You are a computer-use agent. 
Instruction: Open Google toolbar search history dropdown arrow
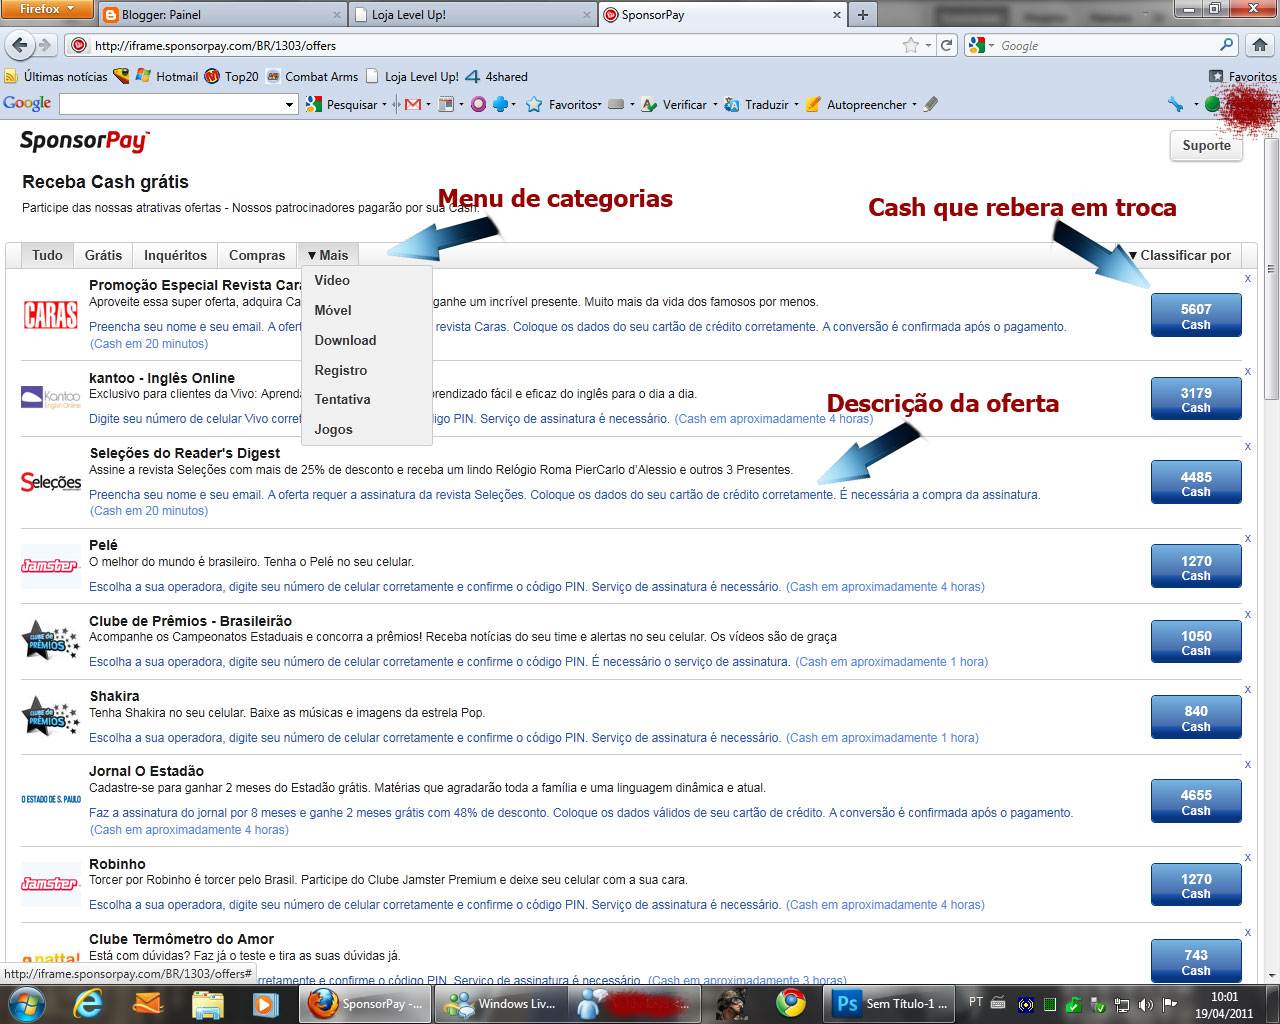coord(290,104)
